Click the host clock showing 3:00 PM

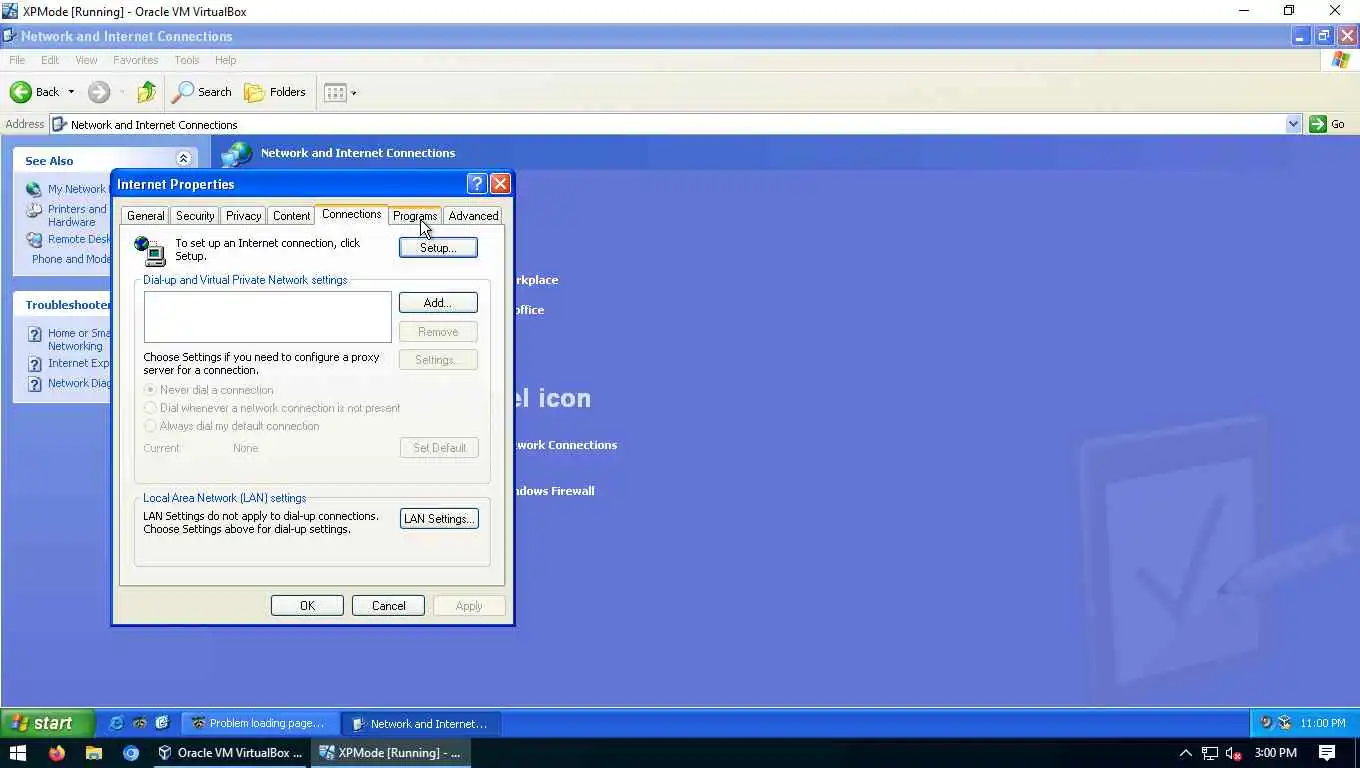tap(1275, 753)
